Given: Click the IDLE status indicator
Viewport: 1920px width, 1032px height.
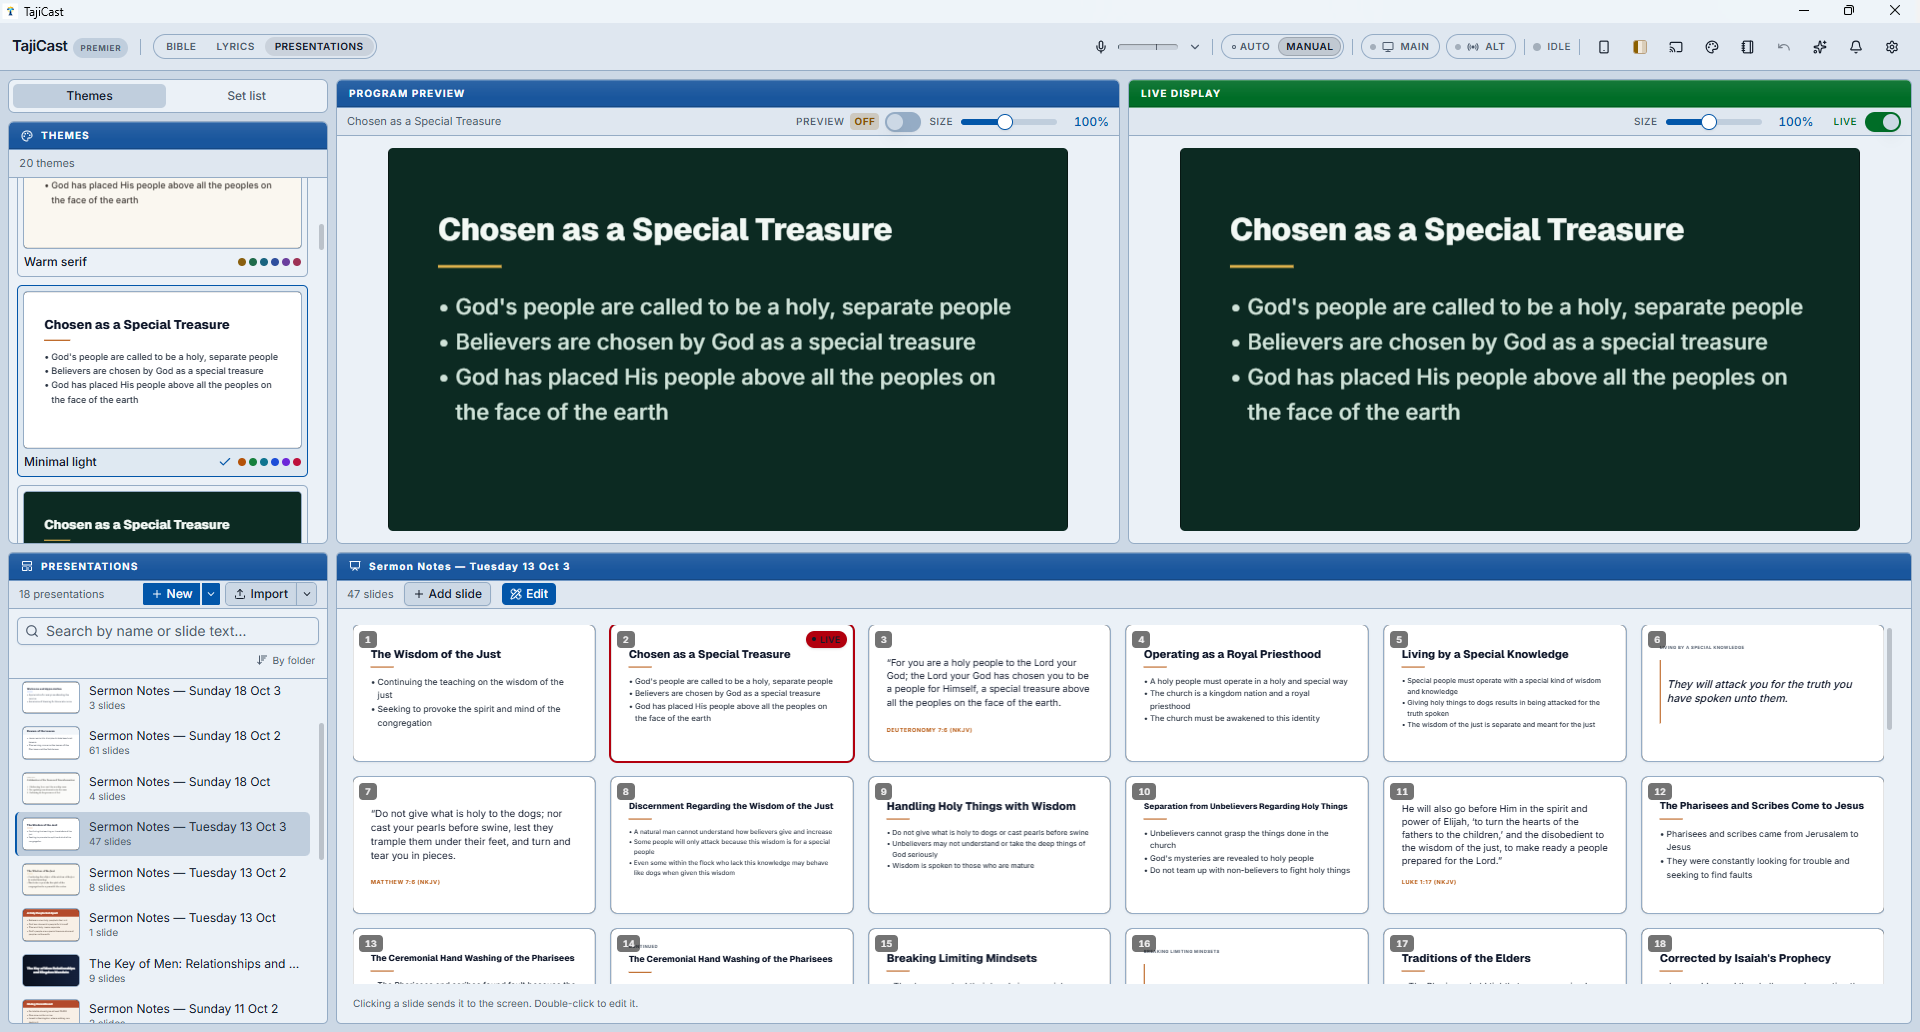Looking at the screenshot, I should 1553,47.
